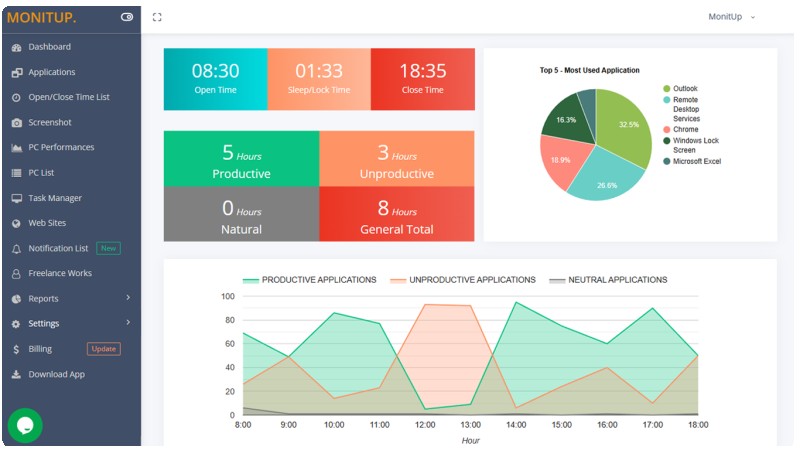Toggle the Unproductive Applications legend series
The height and width of the screenshot is (450, 800).
pos(463,280)
